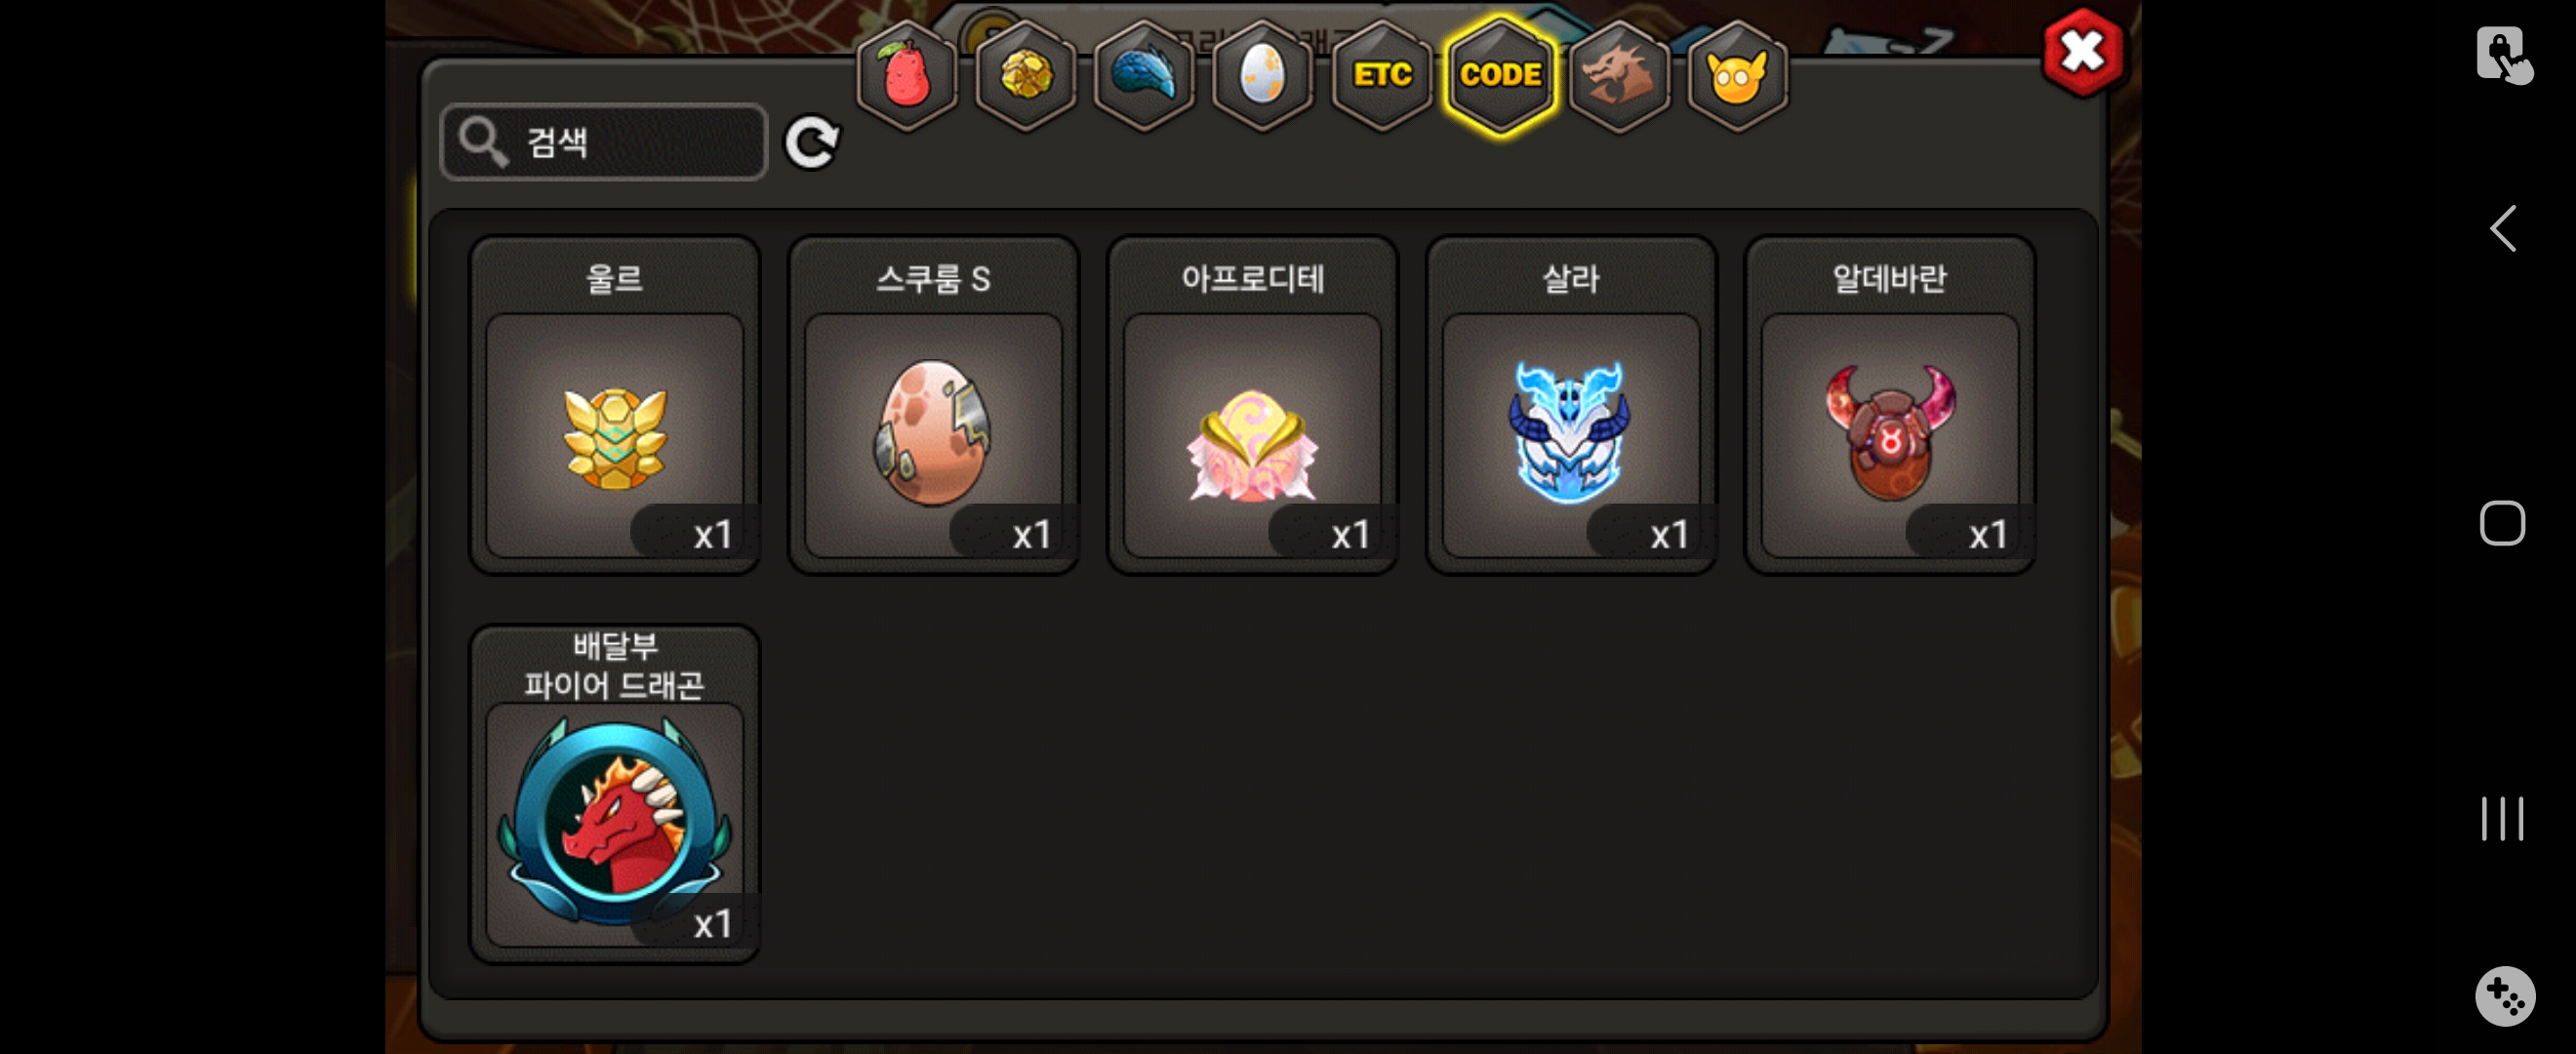Select the red fruit food tab
Viewport: 2576px width, 1054px height.
906,75
